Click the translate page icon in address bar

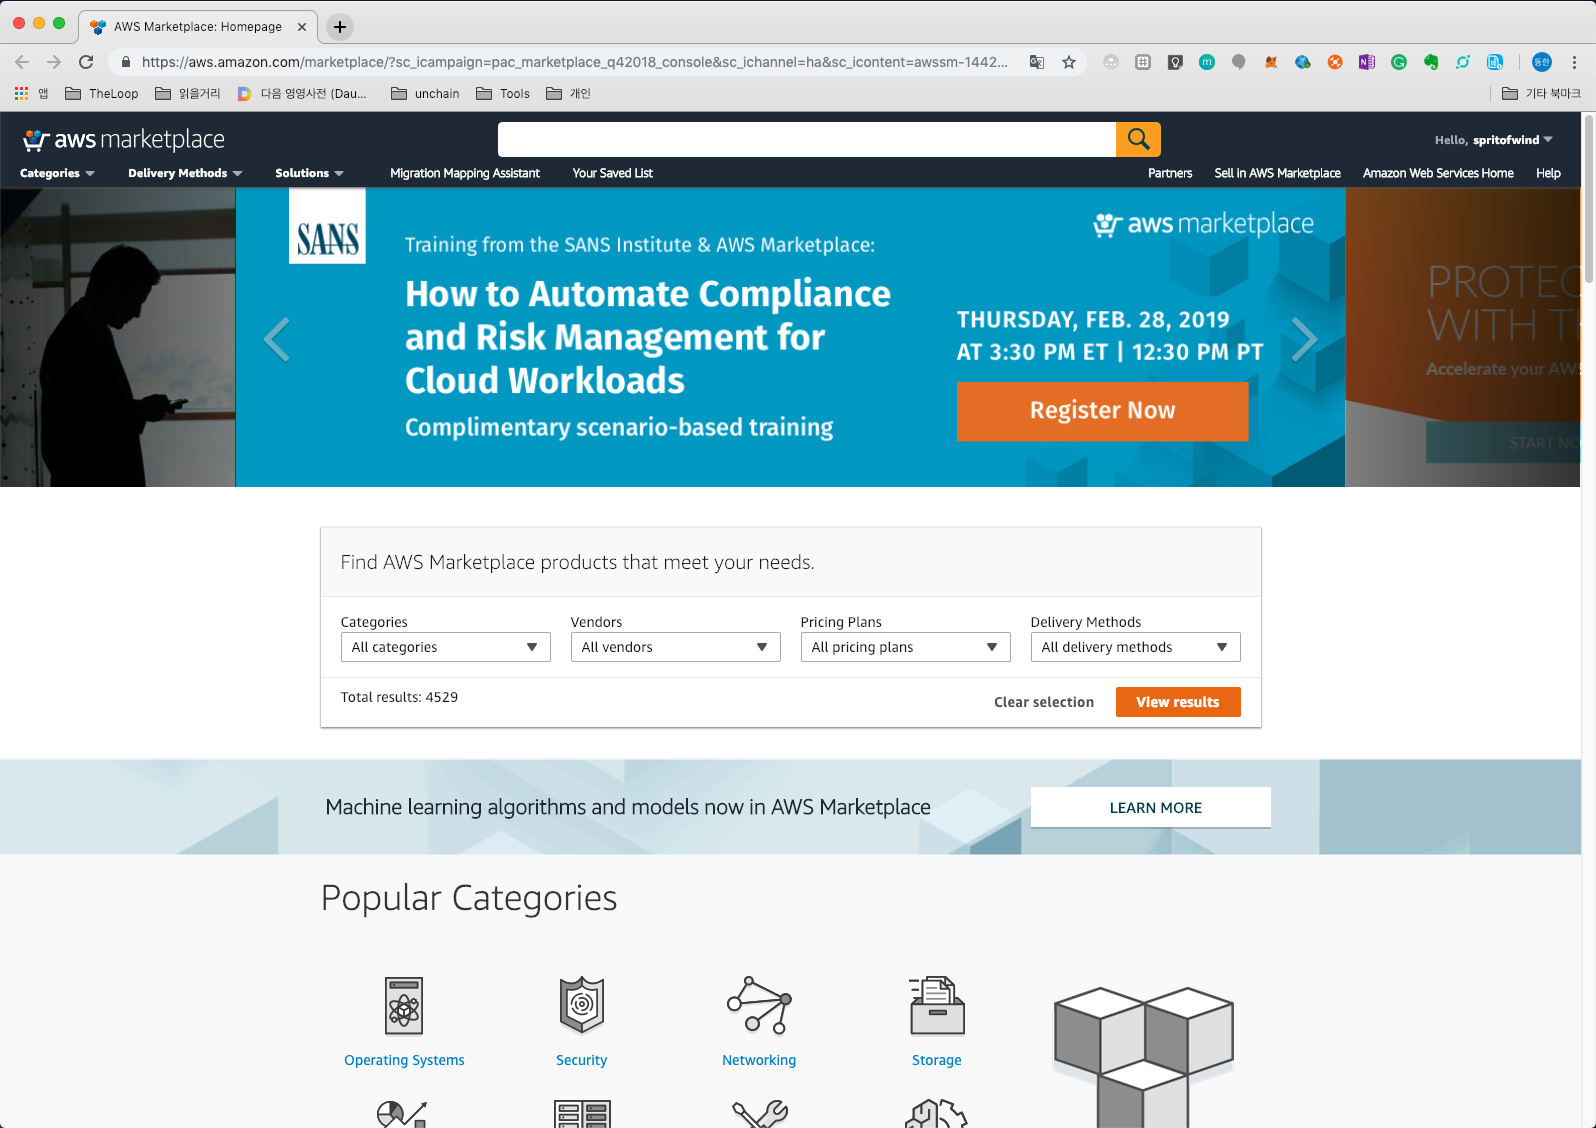click(1037, 62)
